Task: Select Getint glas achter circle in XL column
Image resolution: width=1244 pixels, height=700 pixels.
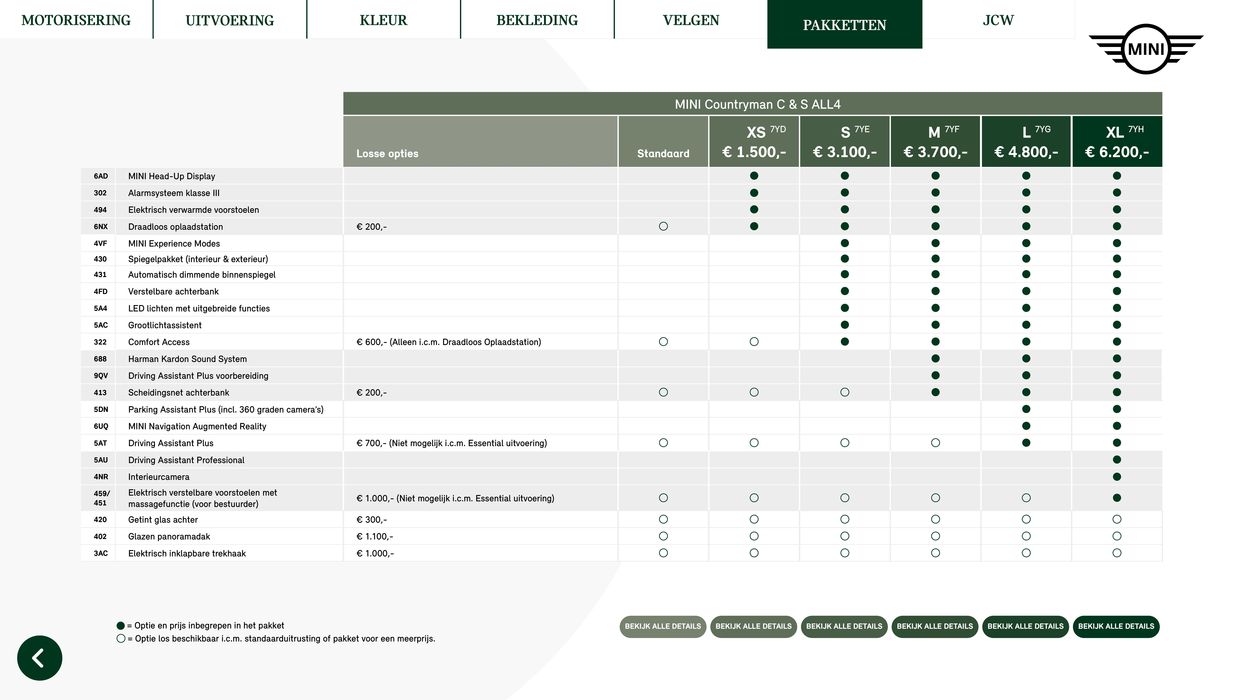Action: tap(1116, 520)
